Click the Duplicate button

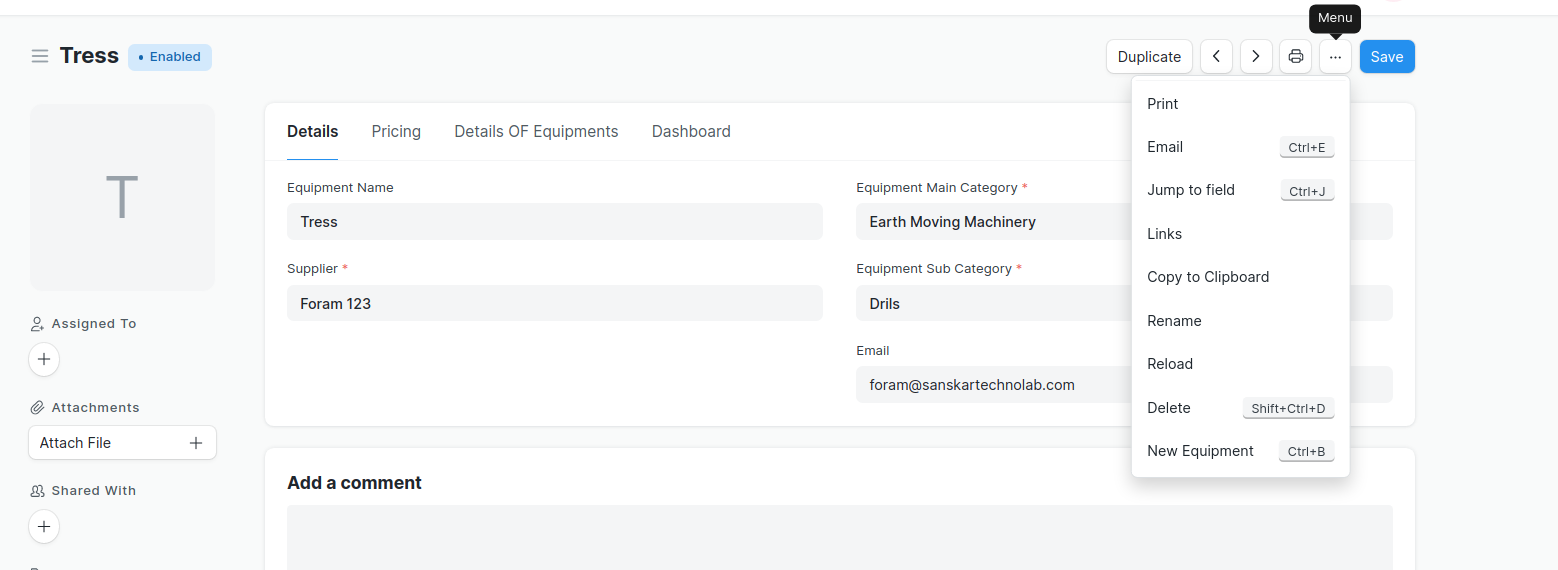click(x=1149, y=57)
